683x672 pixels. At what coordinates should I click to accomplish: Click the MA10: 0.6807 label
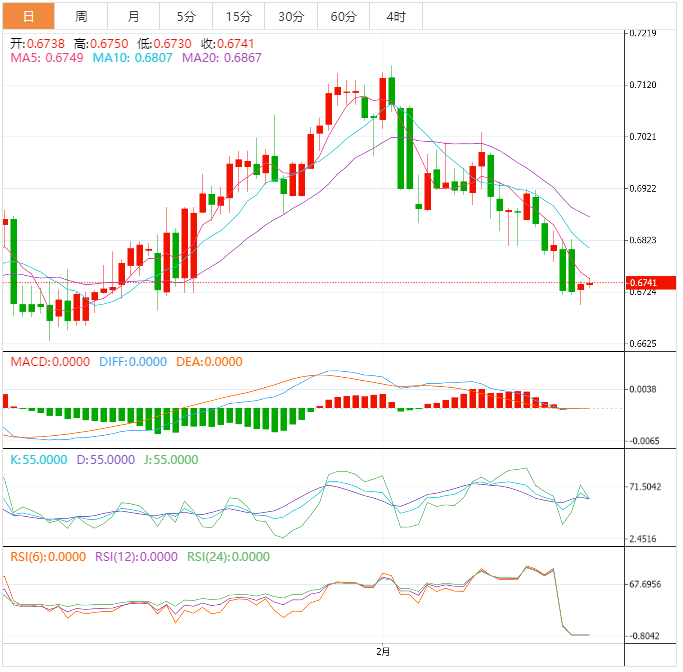click(x=132, y=57)
